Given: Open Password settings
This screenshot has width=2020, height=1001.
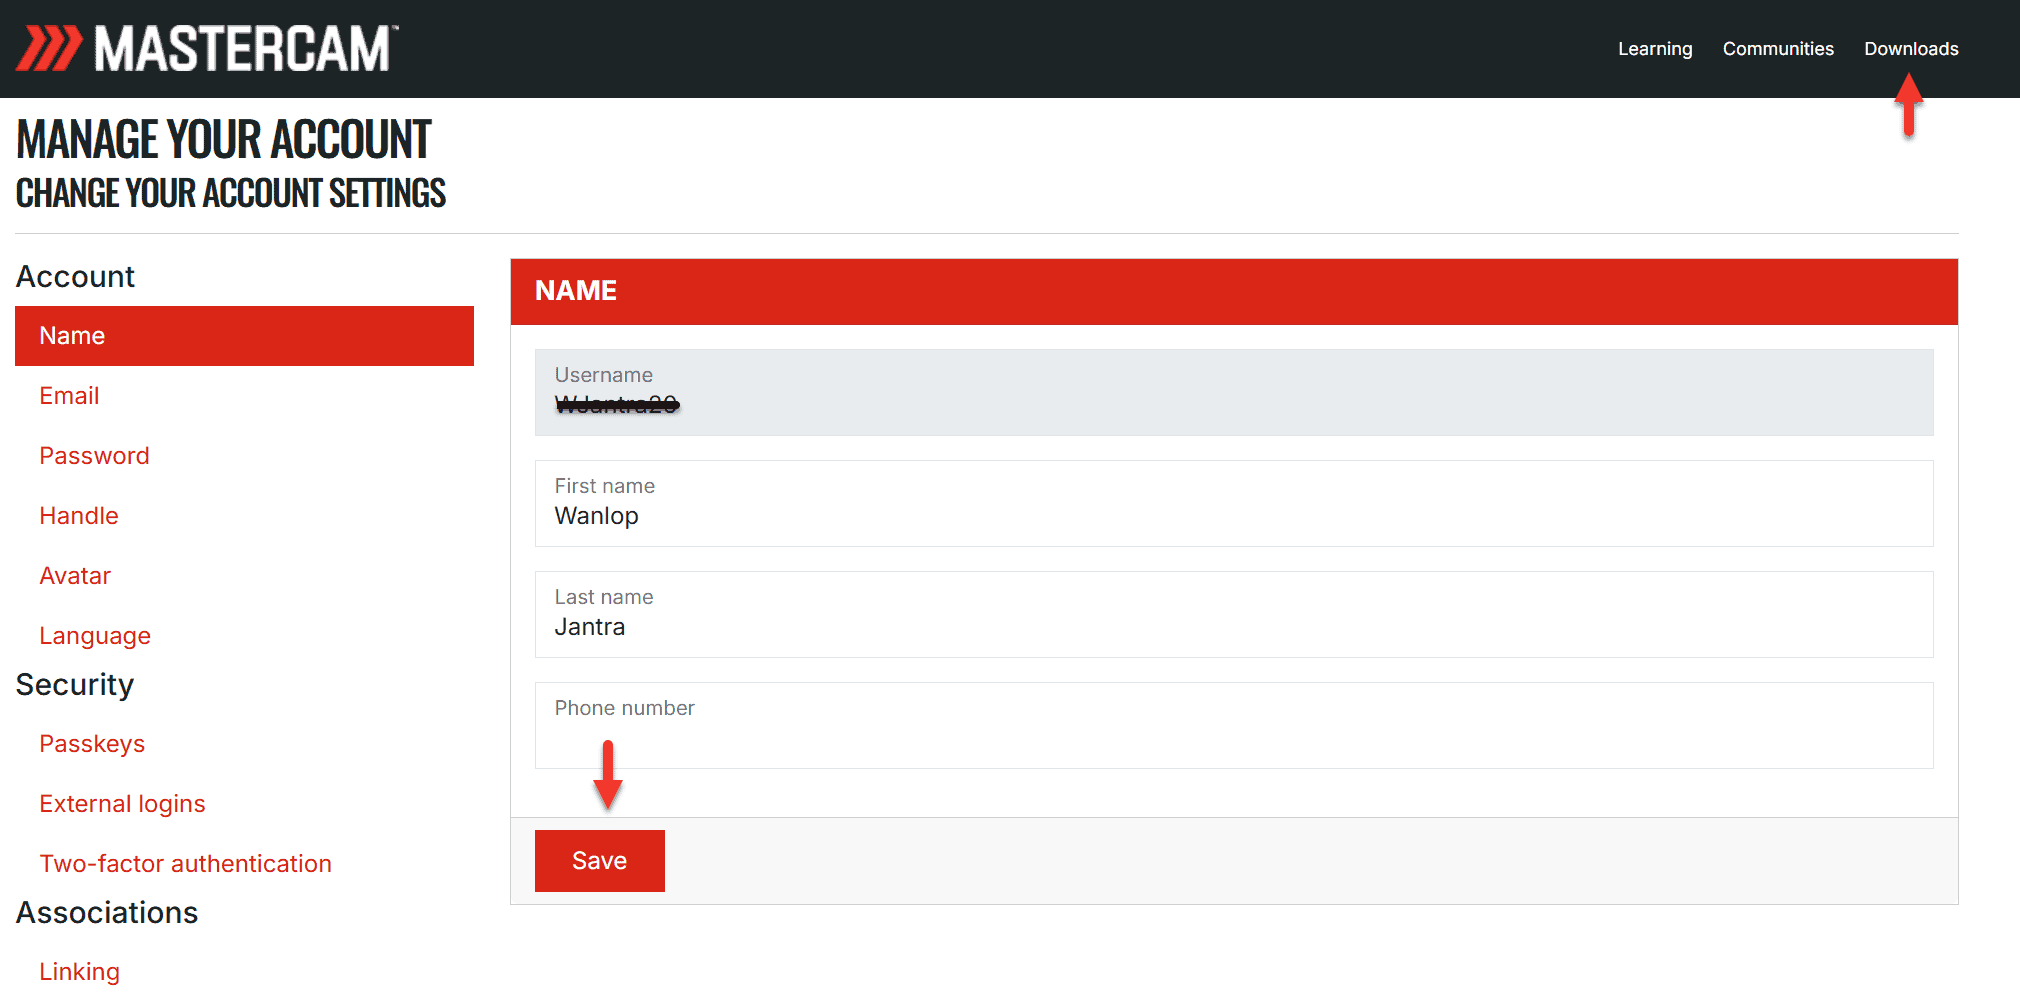Looking at the screenshot, I should point(94,456).
